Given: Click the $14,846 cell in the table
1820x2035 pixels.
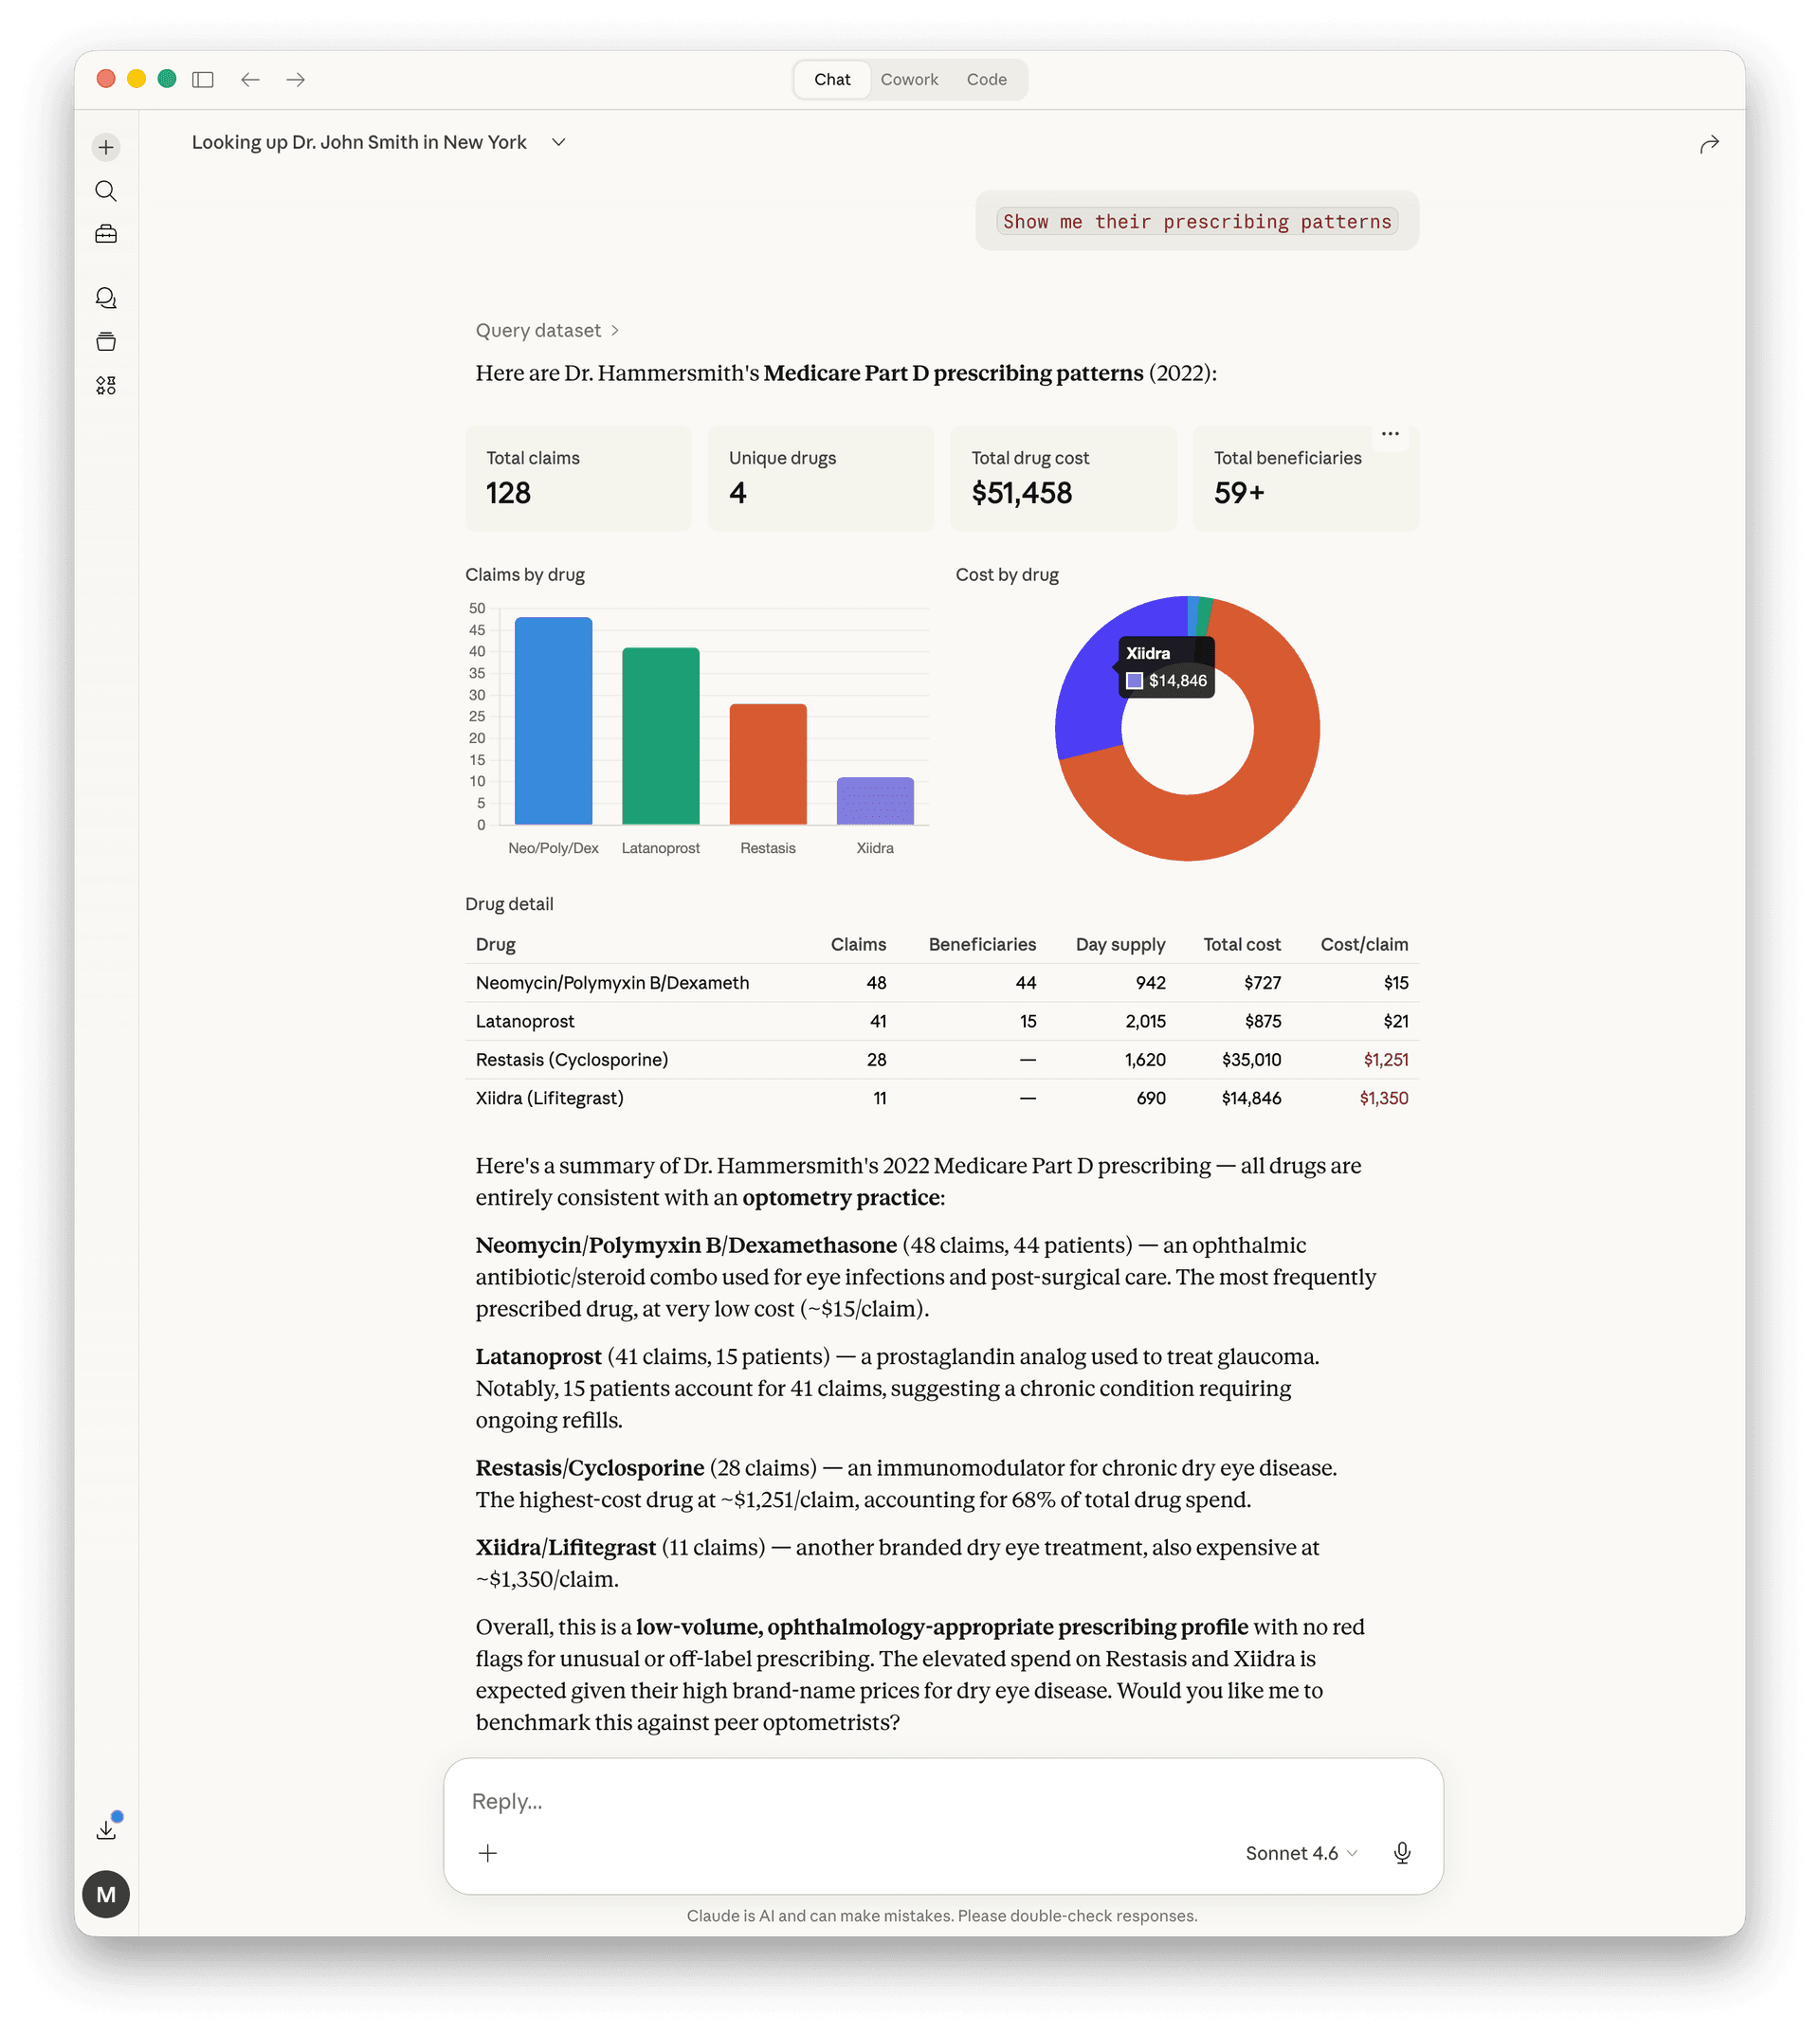Looking at the screenshot, I should point(1251,1098).
